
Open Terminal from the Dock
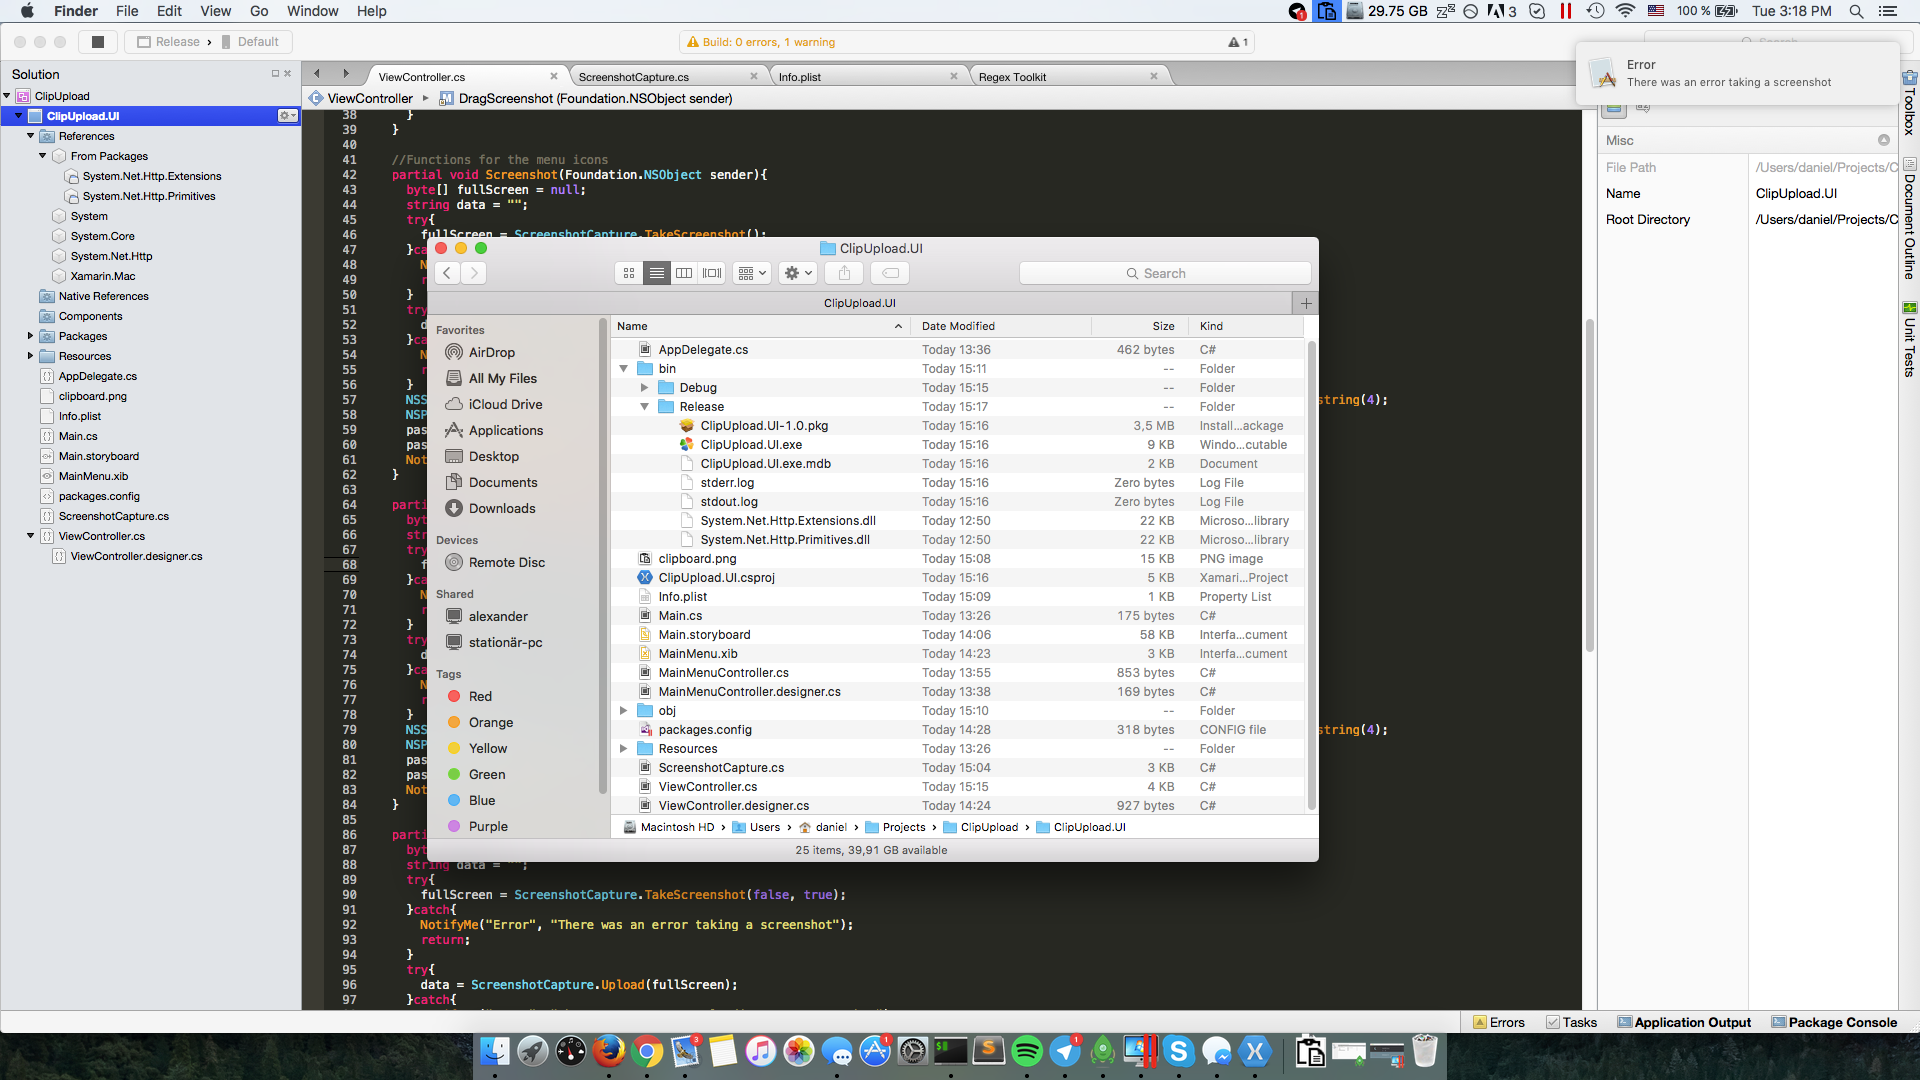[x=951, y=1051]
